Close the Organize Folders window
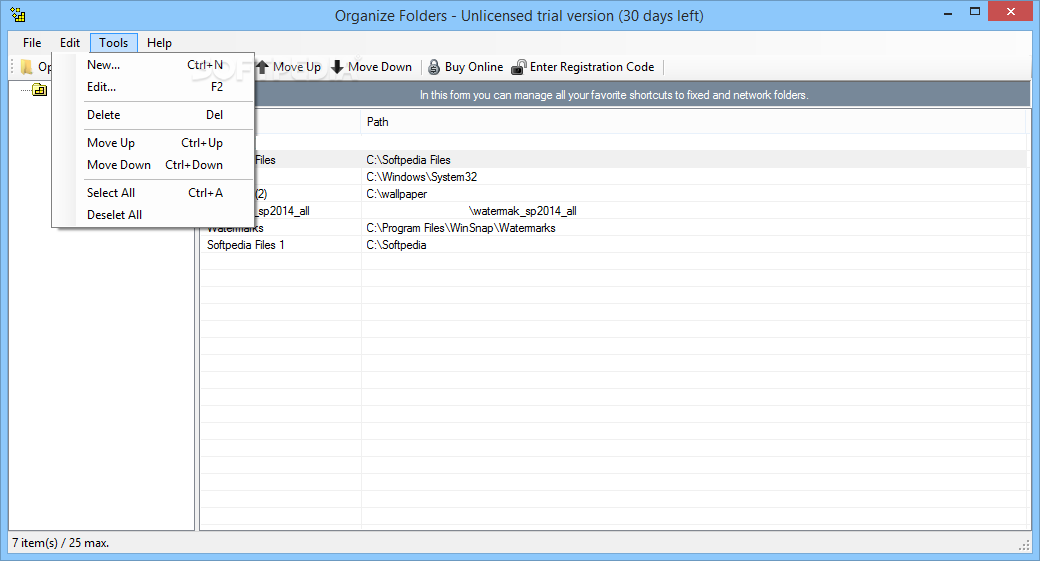Screen dimensions: 1040x561 [x=1010, y=12]
